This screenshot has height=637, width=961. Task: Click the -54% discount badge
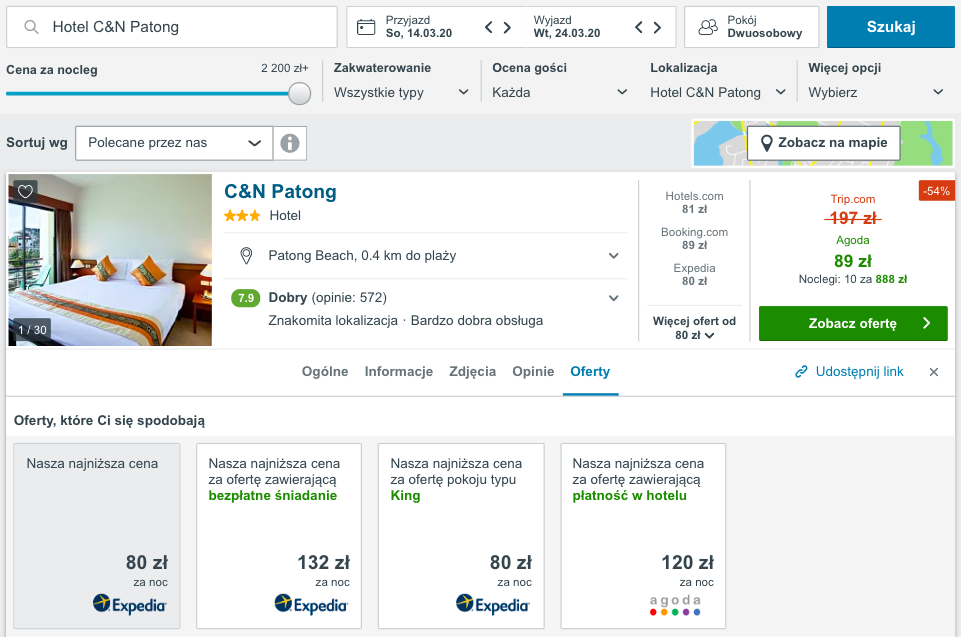936,191
